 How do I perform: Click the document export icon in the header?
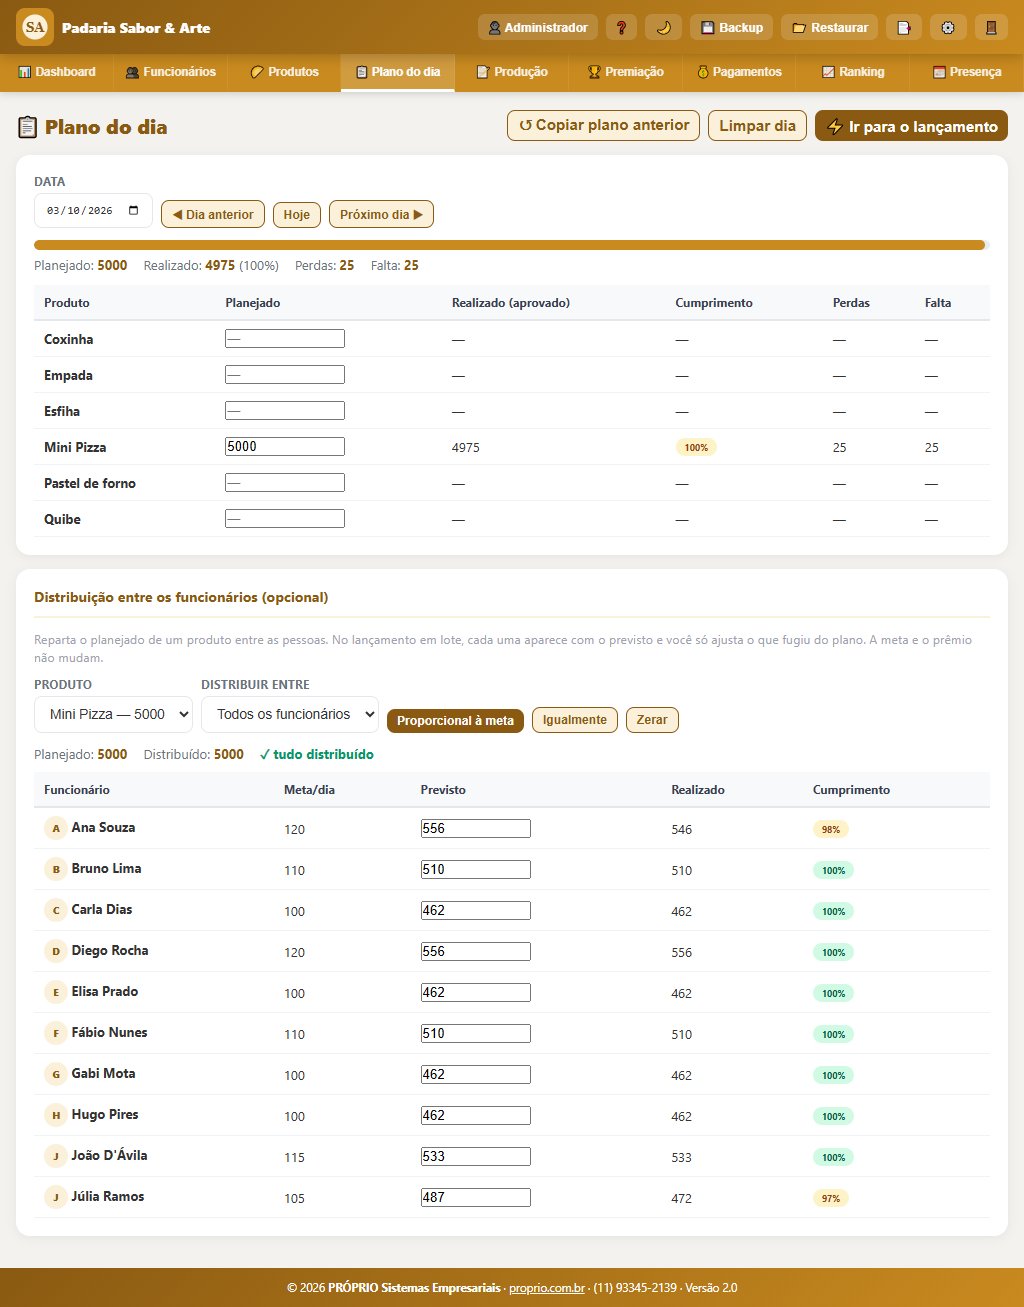(904, 27)
